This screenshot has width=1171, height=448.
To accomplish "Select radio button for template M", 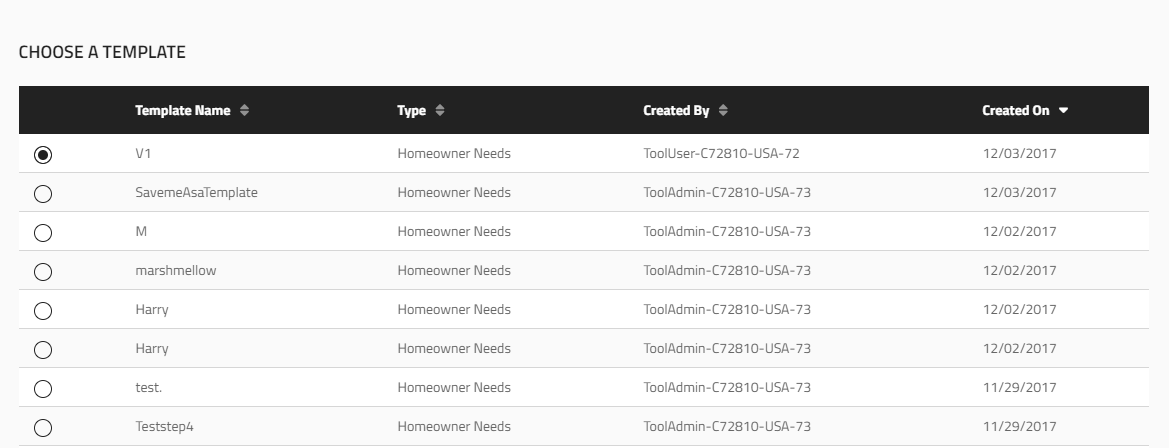I will [43, 232].
